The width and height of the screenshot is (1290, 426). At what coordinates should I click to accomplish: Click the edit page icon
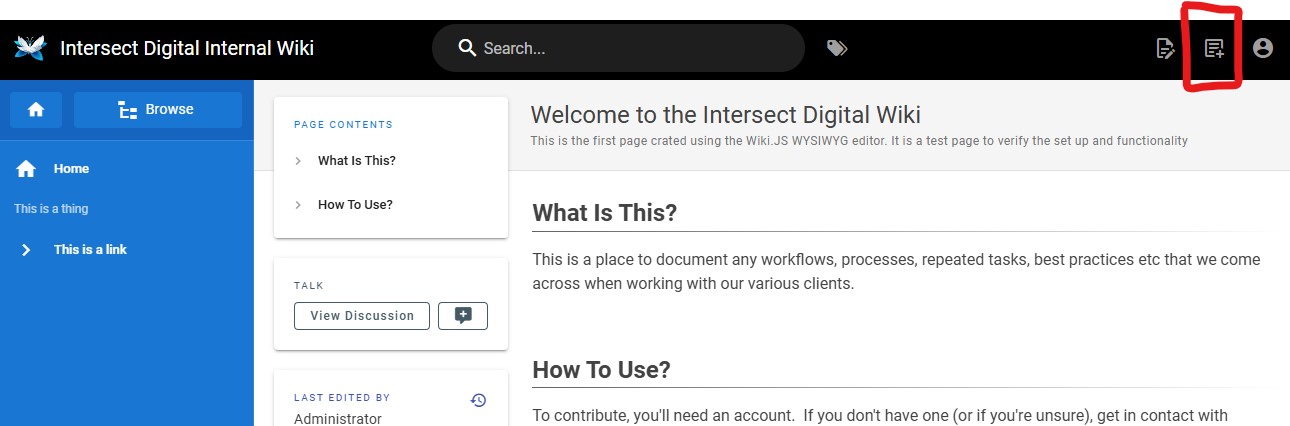tap(1165, 48)
